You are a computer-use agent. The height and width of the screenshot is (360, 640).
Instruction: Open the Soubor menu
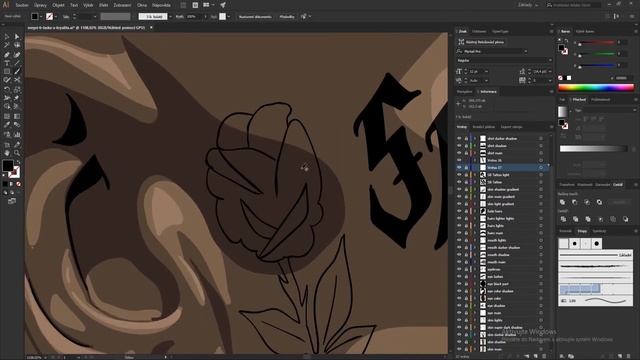coord(22,5)
